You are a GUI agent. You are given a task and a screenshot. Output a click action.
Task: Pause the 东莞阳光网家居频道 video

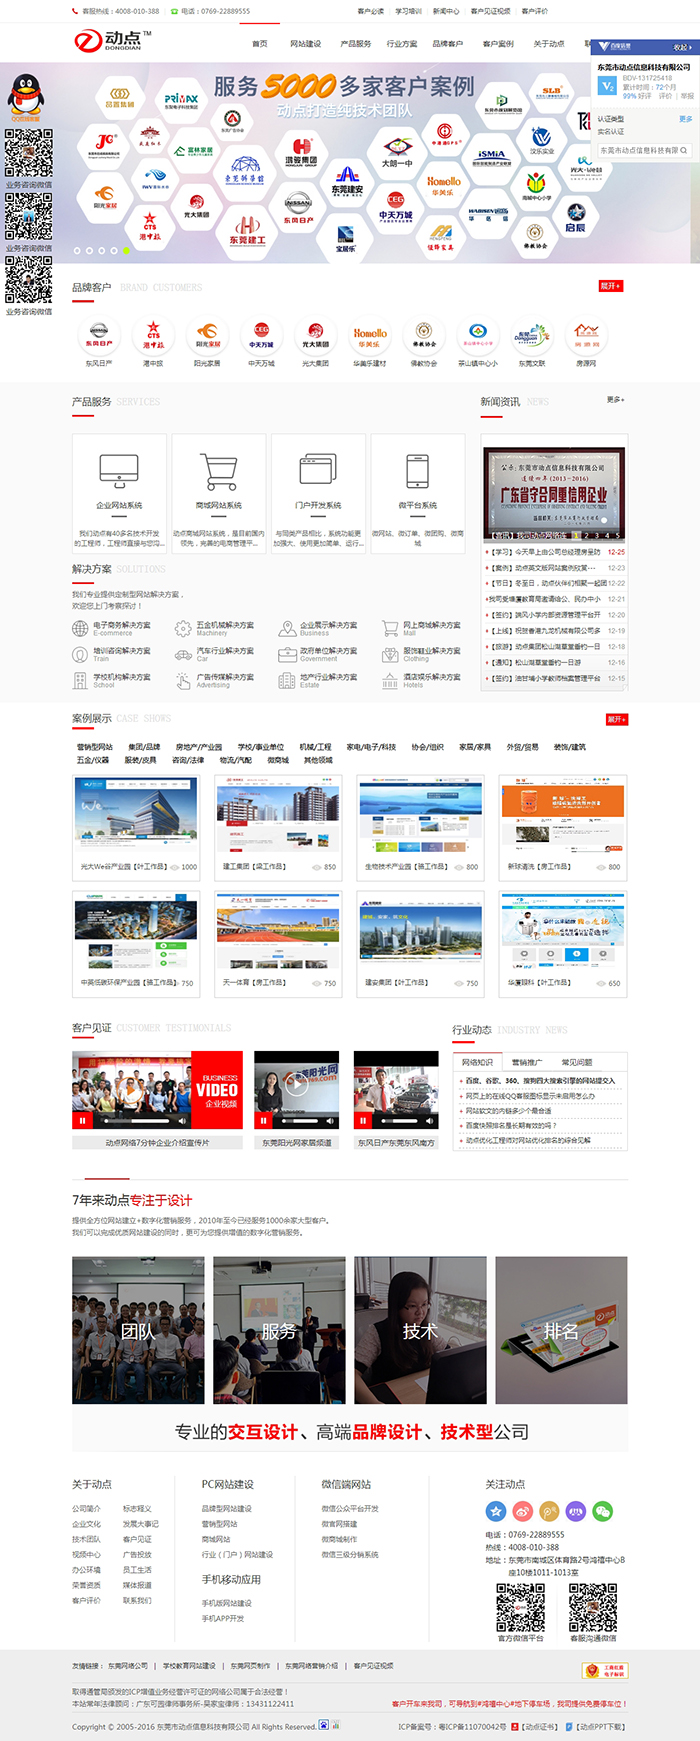[x=264, y=1120]
